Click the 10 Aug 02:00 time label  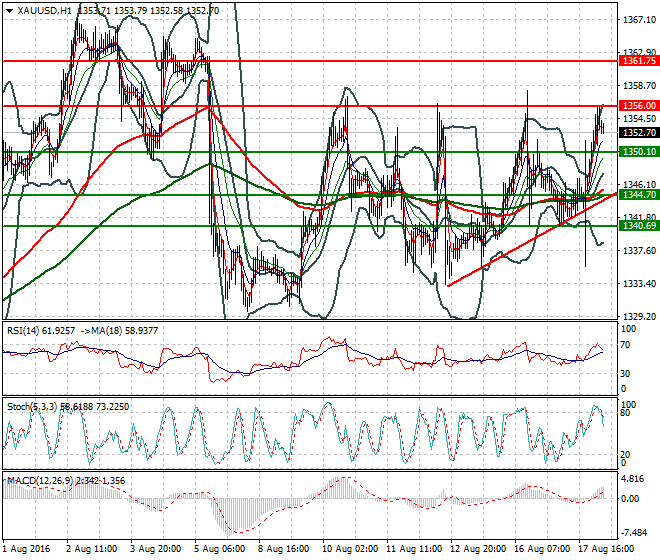point(350,549)
